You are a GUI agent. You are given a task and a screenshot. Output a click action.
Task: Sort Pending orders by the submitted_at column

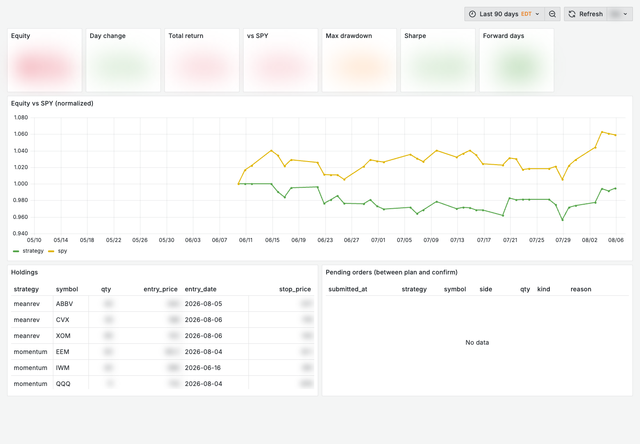click(348, 289)
